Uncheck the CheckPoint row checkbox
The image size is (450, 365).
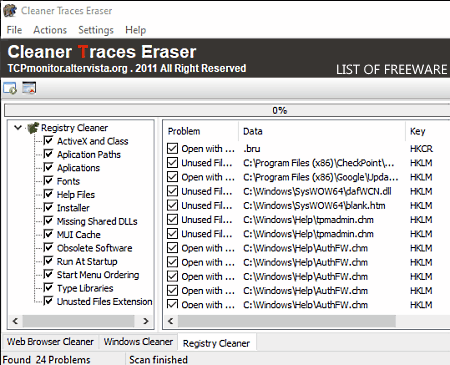click(172, 163)
